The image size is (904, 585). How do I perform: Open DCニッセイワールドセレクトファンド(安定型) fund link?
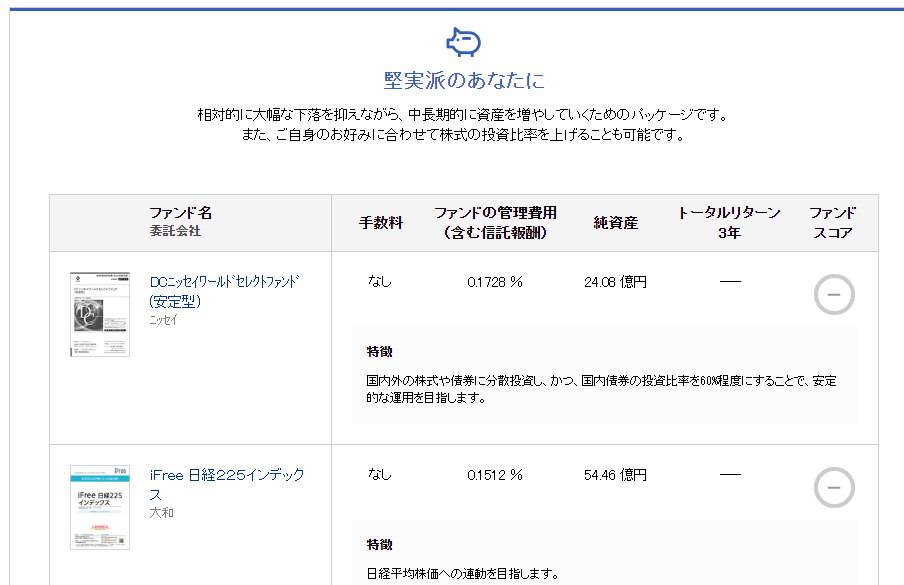click(224, 292)
